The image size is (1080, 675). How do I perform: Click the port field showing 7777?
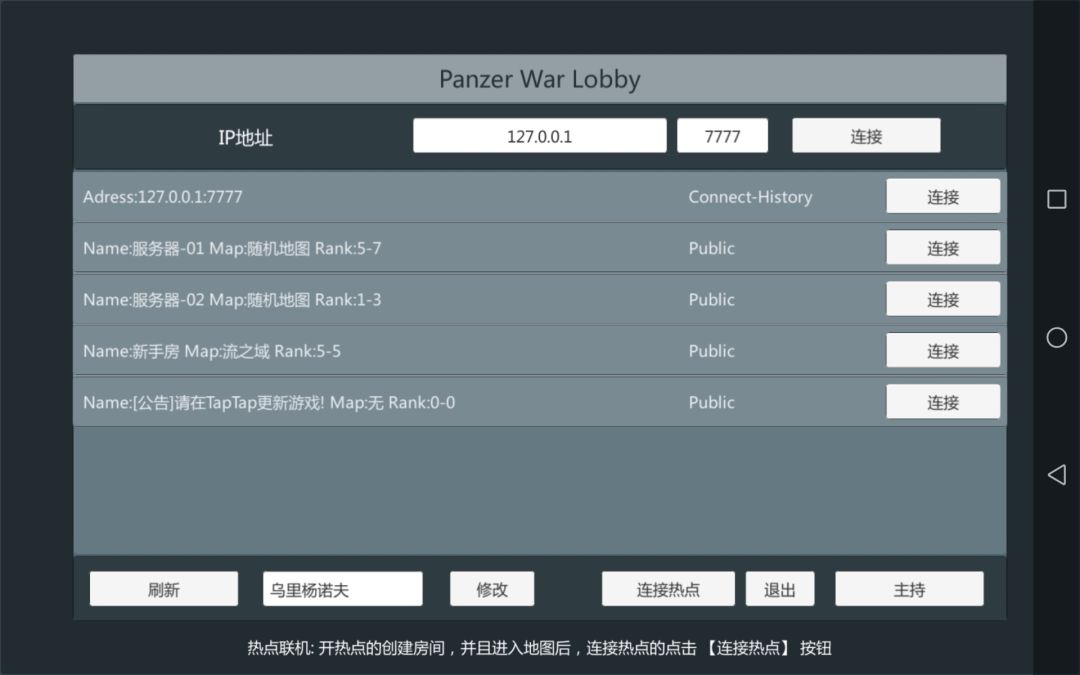pyautogui.click(x=722, y=136)
